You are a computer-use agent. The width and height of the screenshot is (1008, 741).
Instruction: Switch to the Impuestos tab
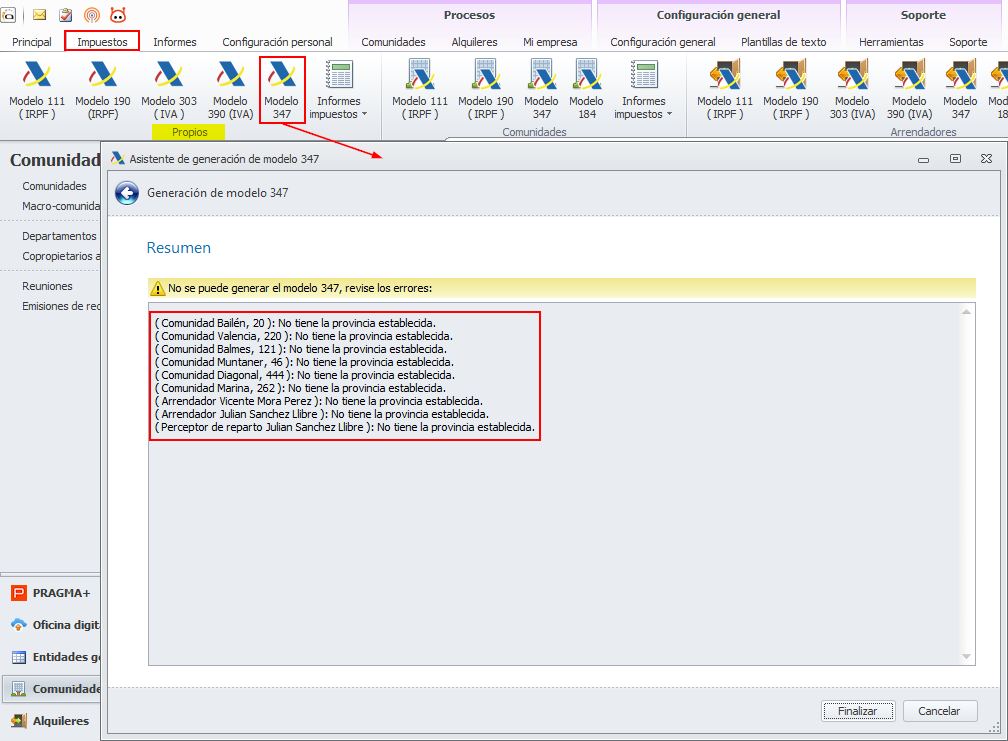tap(102, 42)
